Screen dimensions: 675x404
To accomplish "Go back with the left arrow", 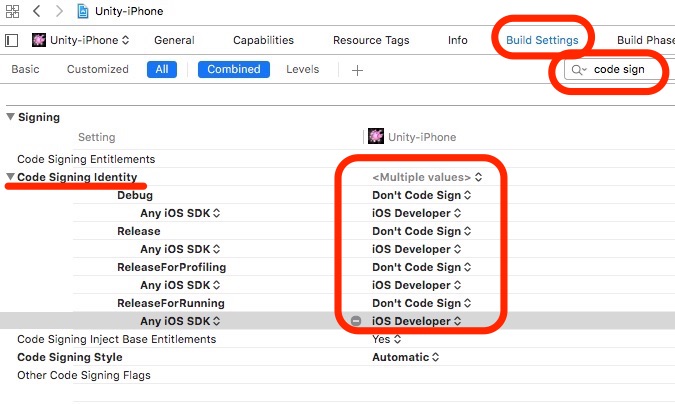I will [37, 11].
